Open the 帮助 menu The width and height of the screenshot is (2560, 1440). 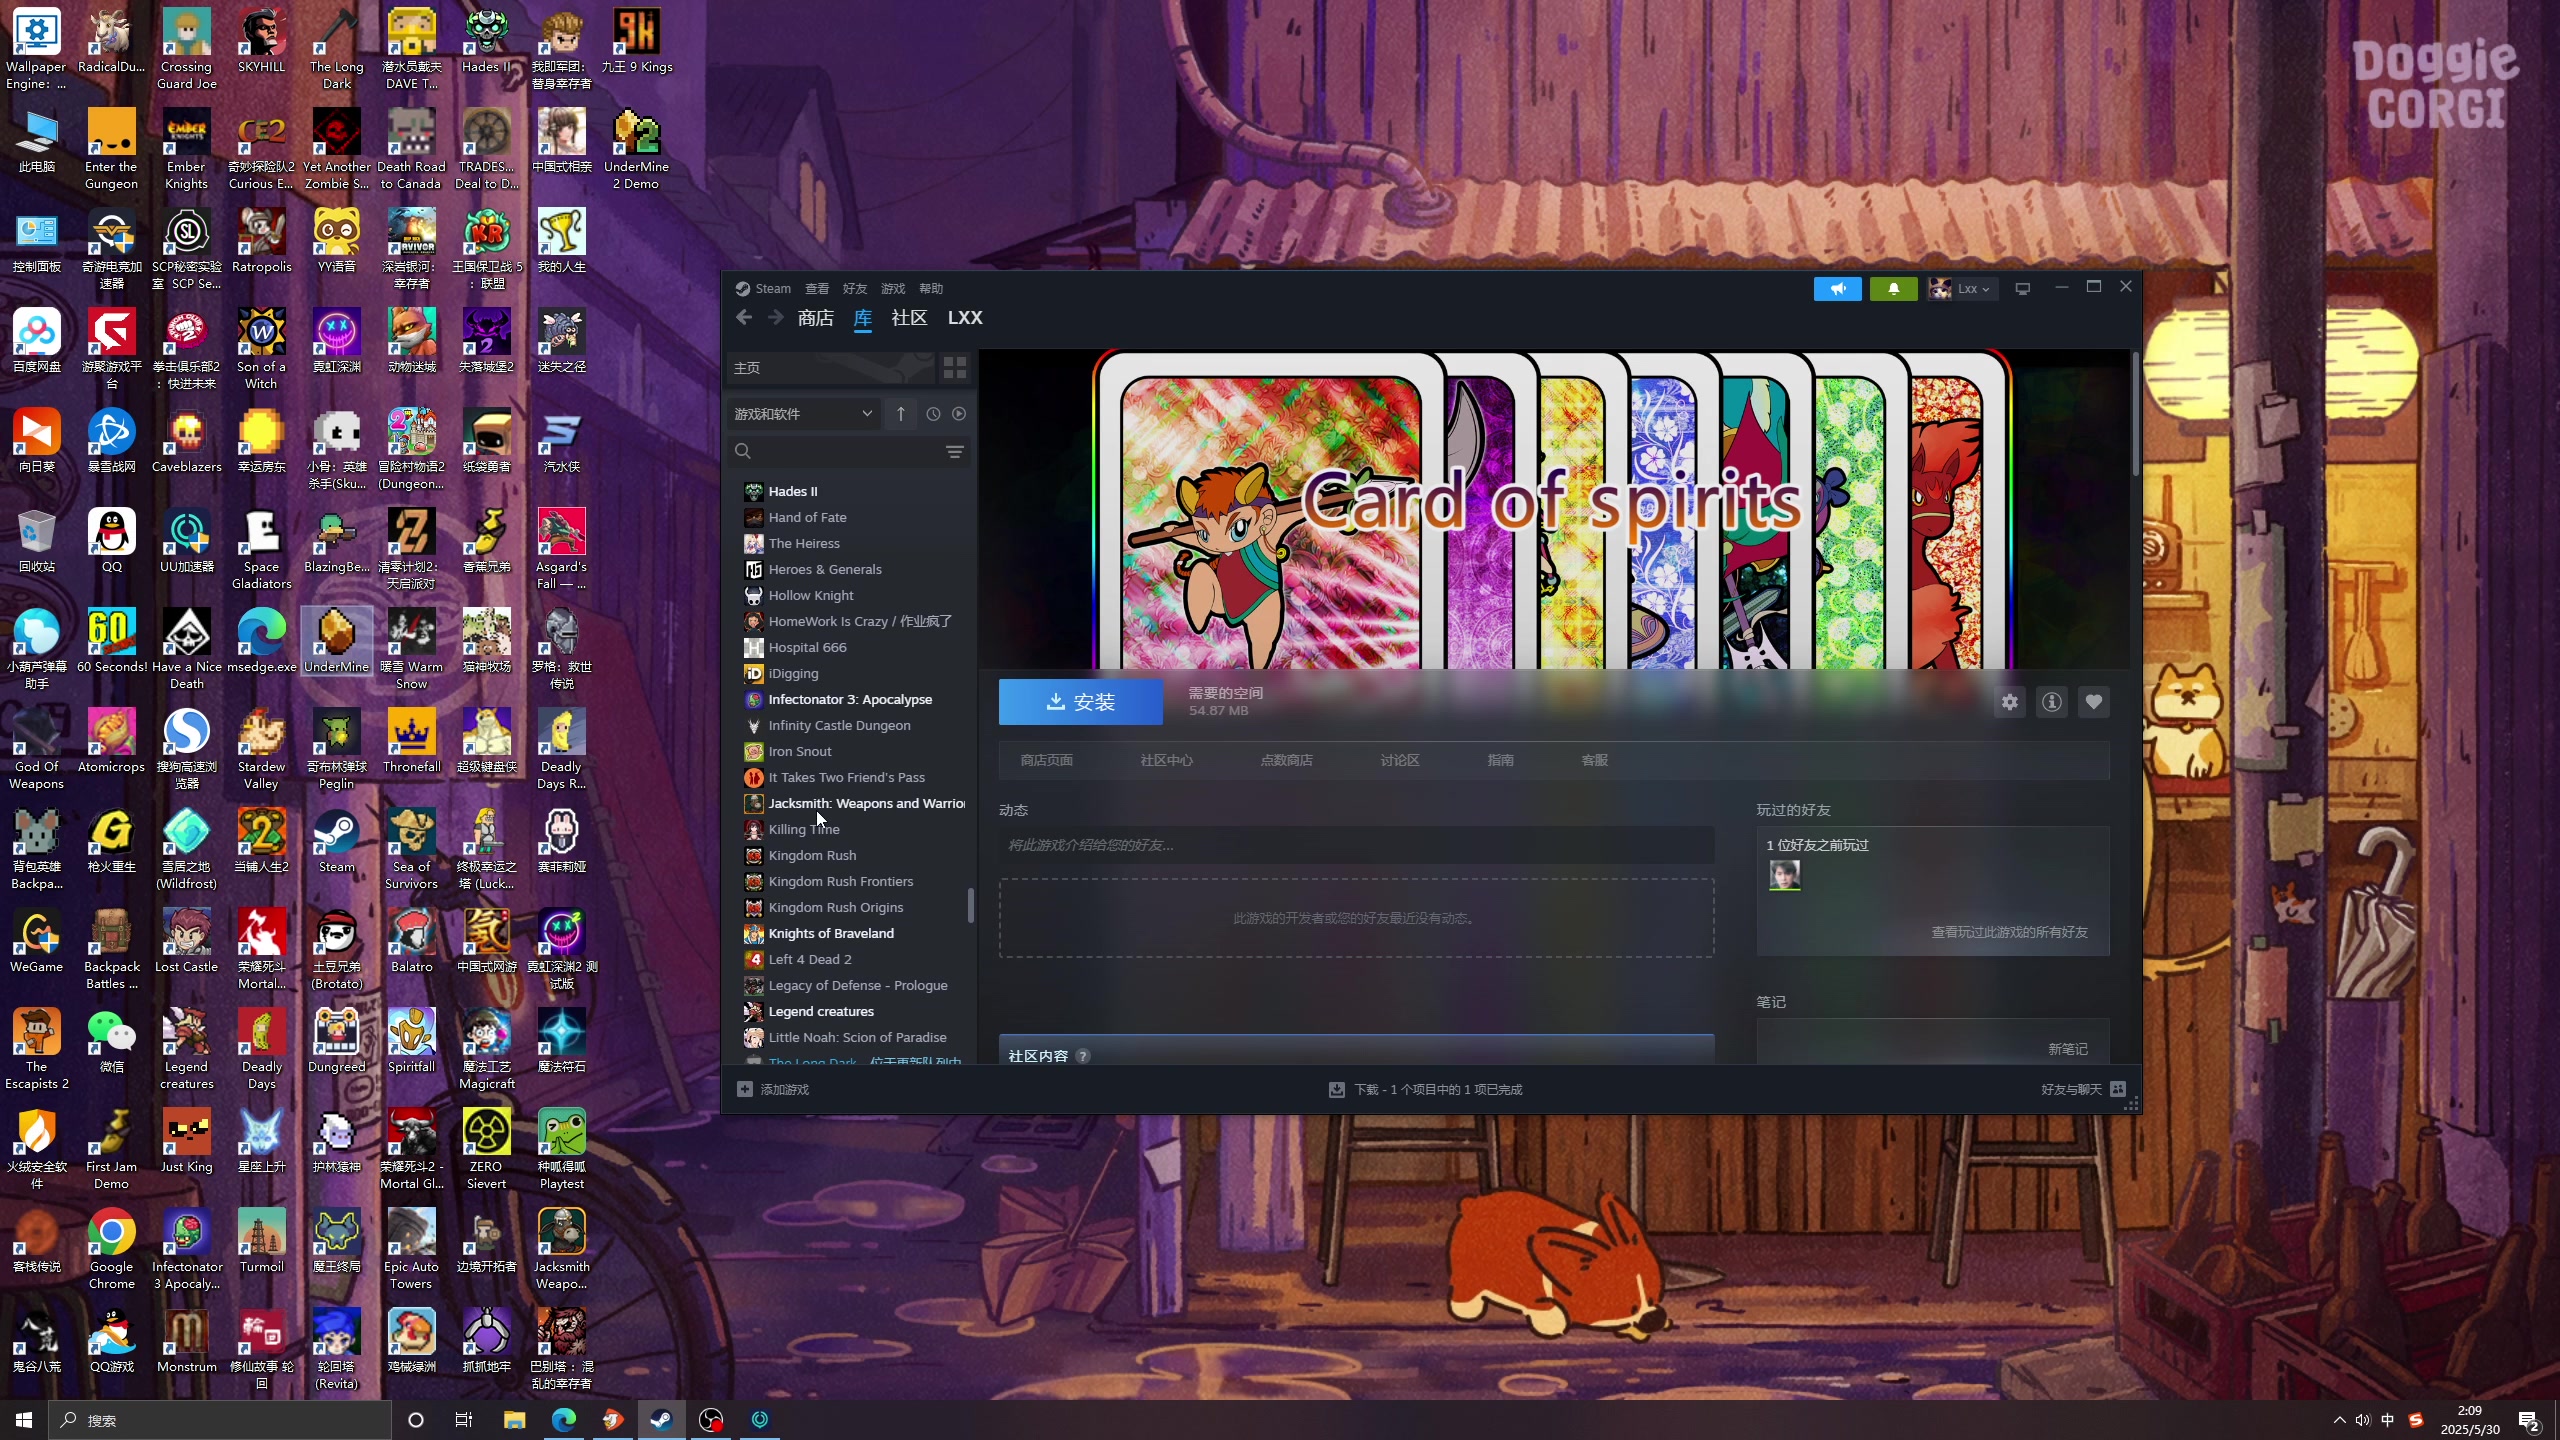(931, 289)
